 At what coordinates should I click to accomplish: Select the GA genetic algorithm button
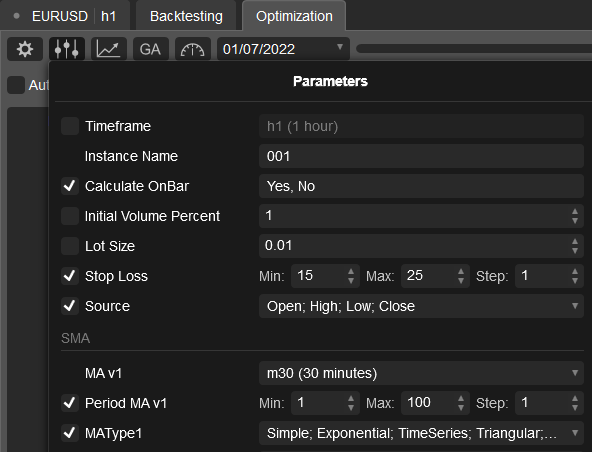point(151,49)
